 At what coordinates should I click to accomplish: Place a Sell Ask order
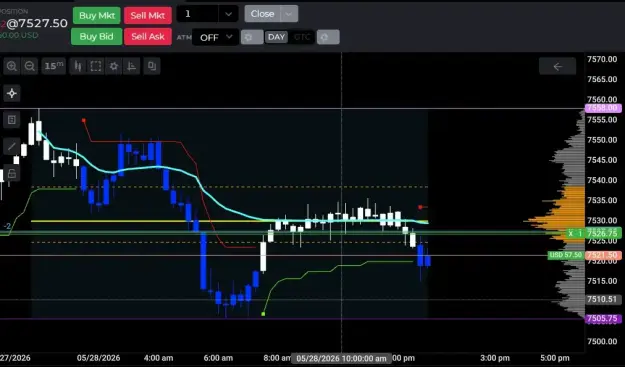tap(148, 37)
